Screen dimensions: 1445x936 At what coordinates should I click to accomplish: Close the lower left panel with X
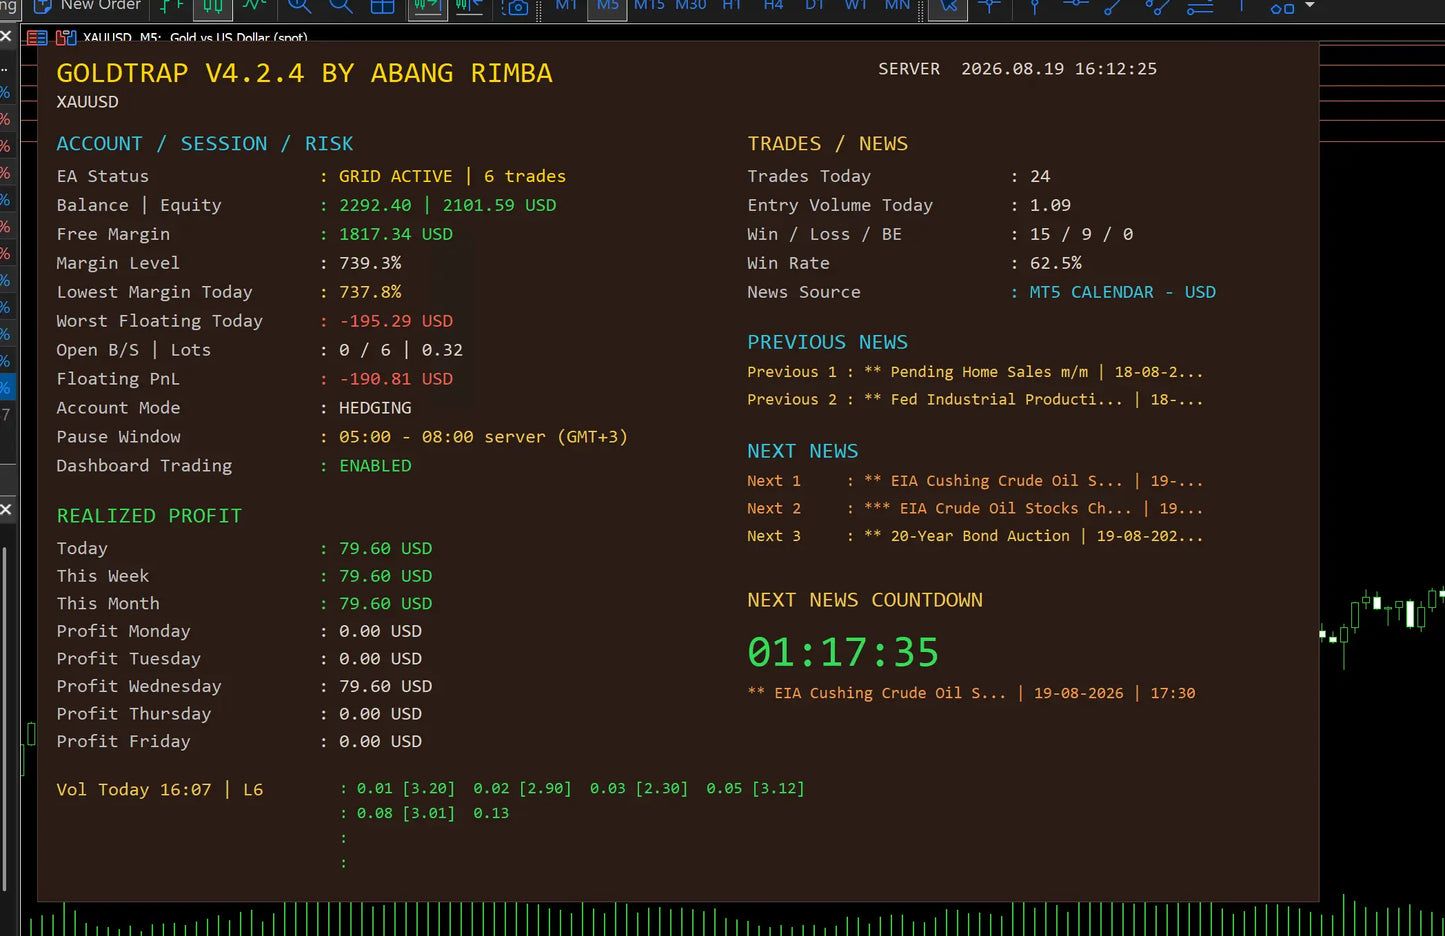[6, 509]
